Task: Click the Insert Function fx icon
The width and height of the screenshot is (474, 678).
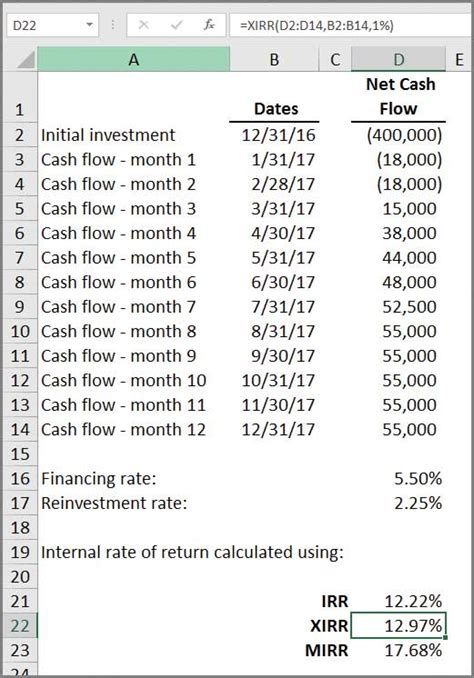Action: 209,26
